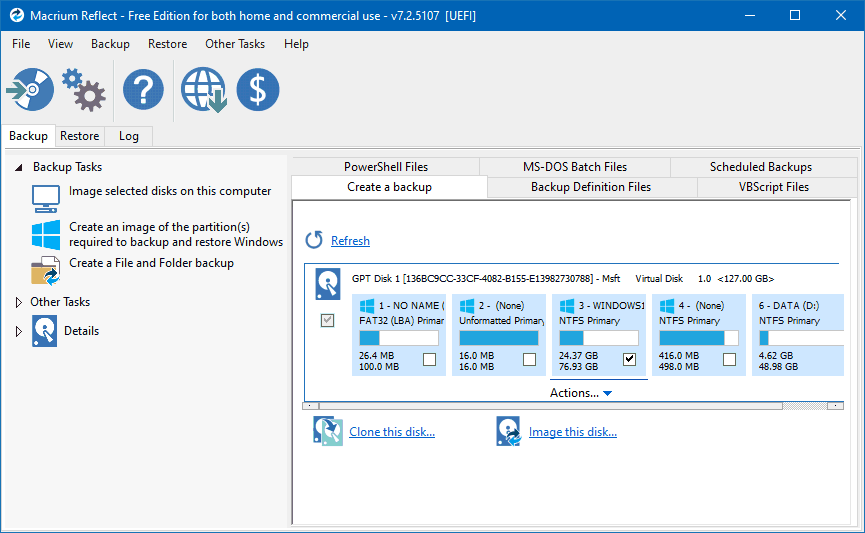Click the Clone this disk... link
865x533 pixels.
[392, 431]
